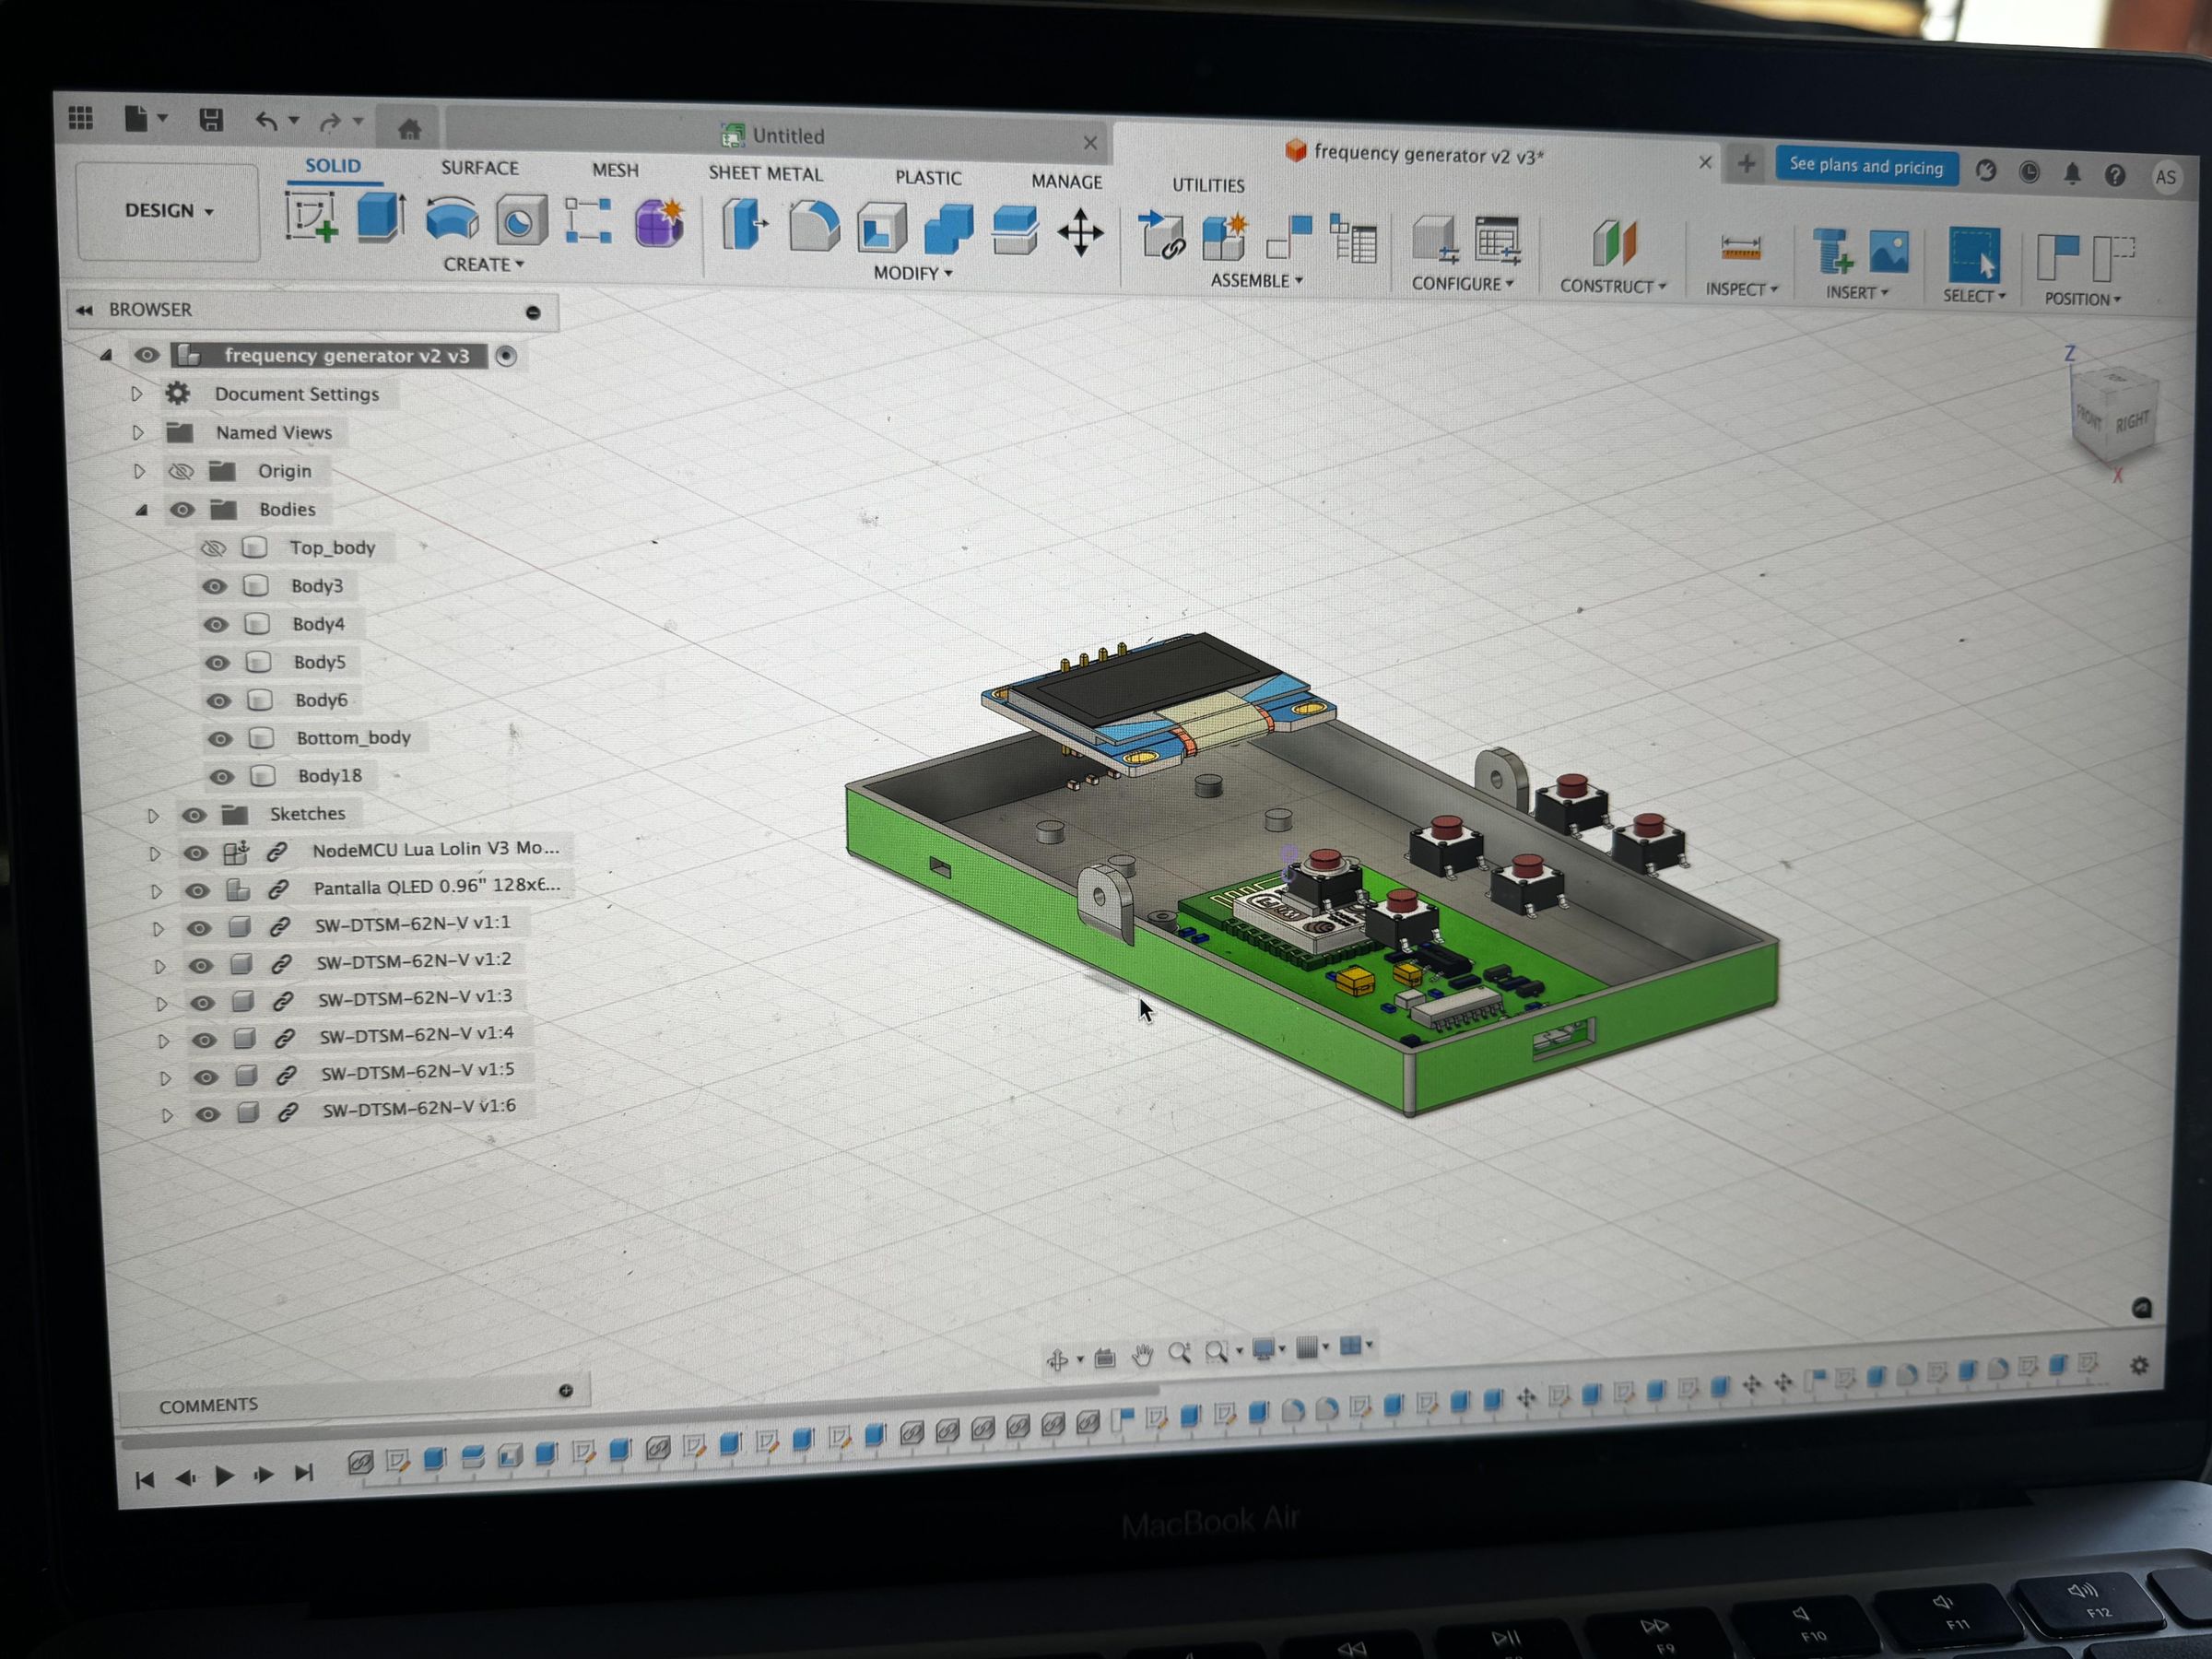Screen dimensions: 2212x1659
Task: Show the hidden Top_body body
Action: [214, 548]
